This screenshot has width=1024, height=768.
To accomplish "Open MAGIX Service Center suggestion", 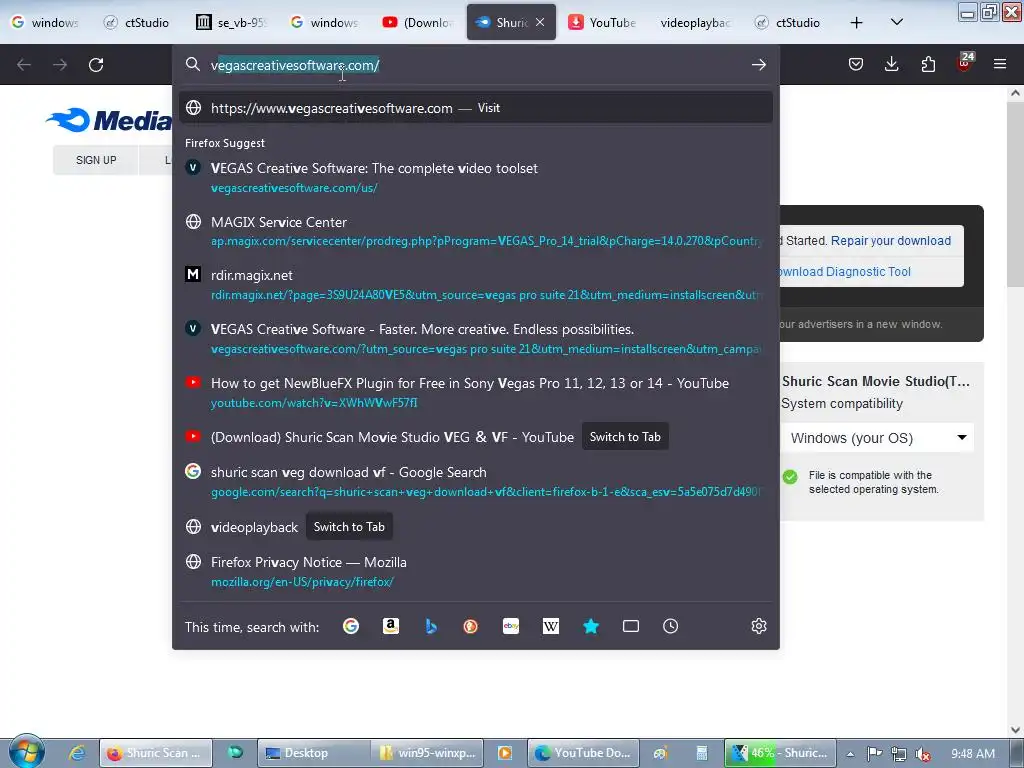I will coord(476,231).
